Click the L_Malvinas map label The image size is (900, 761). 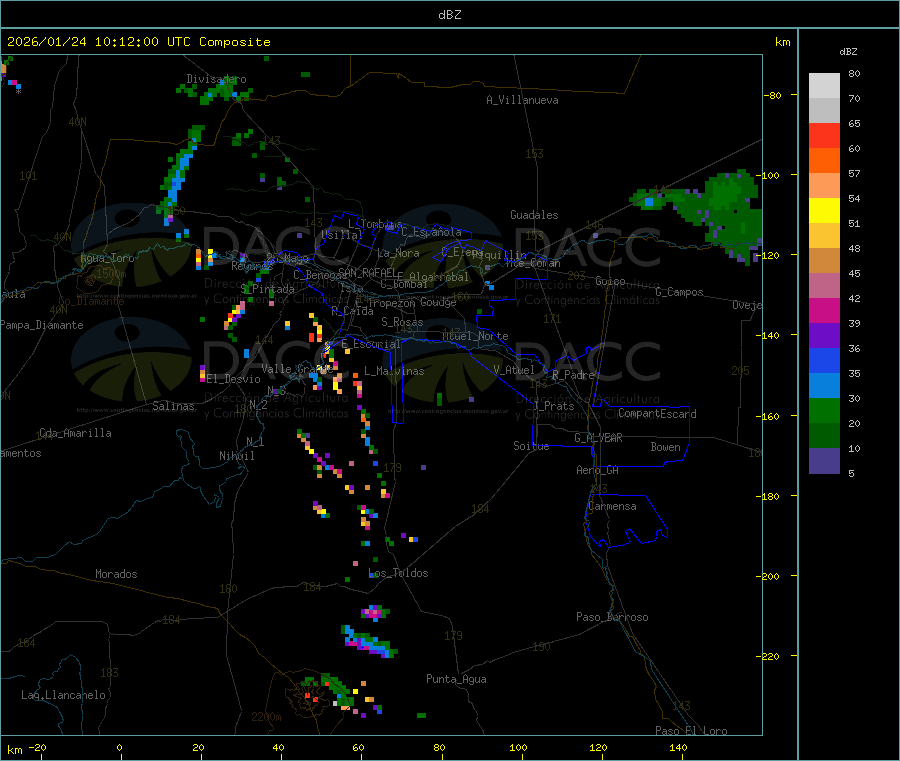[394, 371]
